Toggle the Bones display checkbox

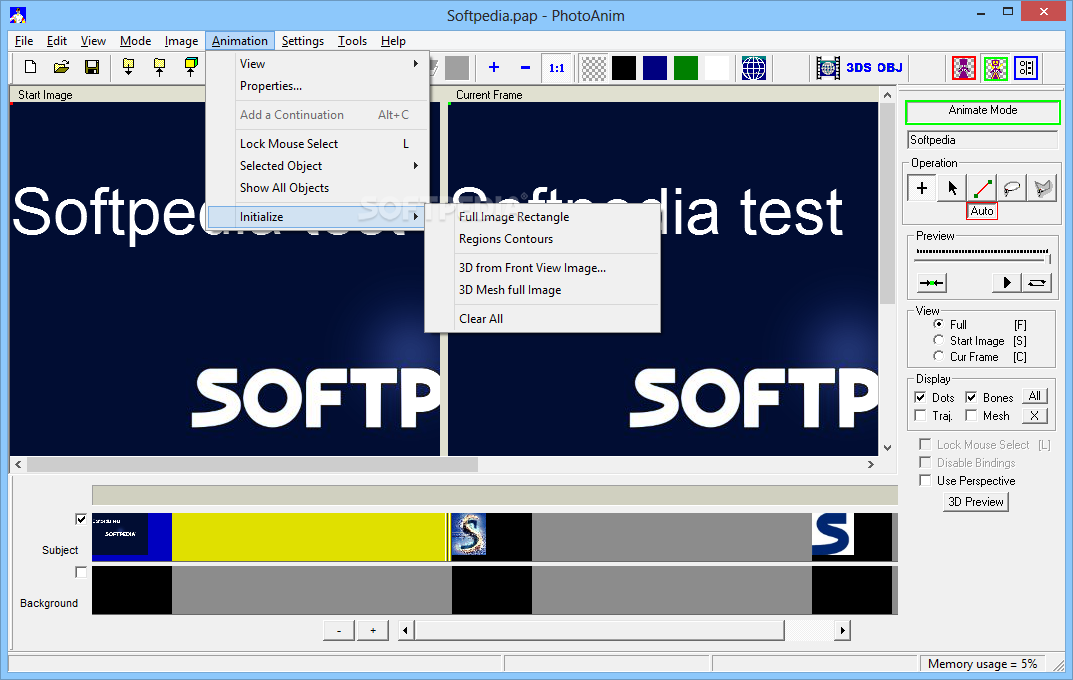click(x=971, y=397)
